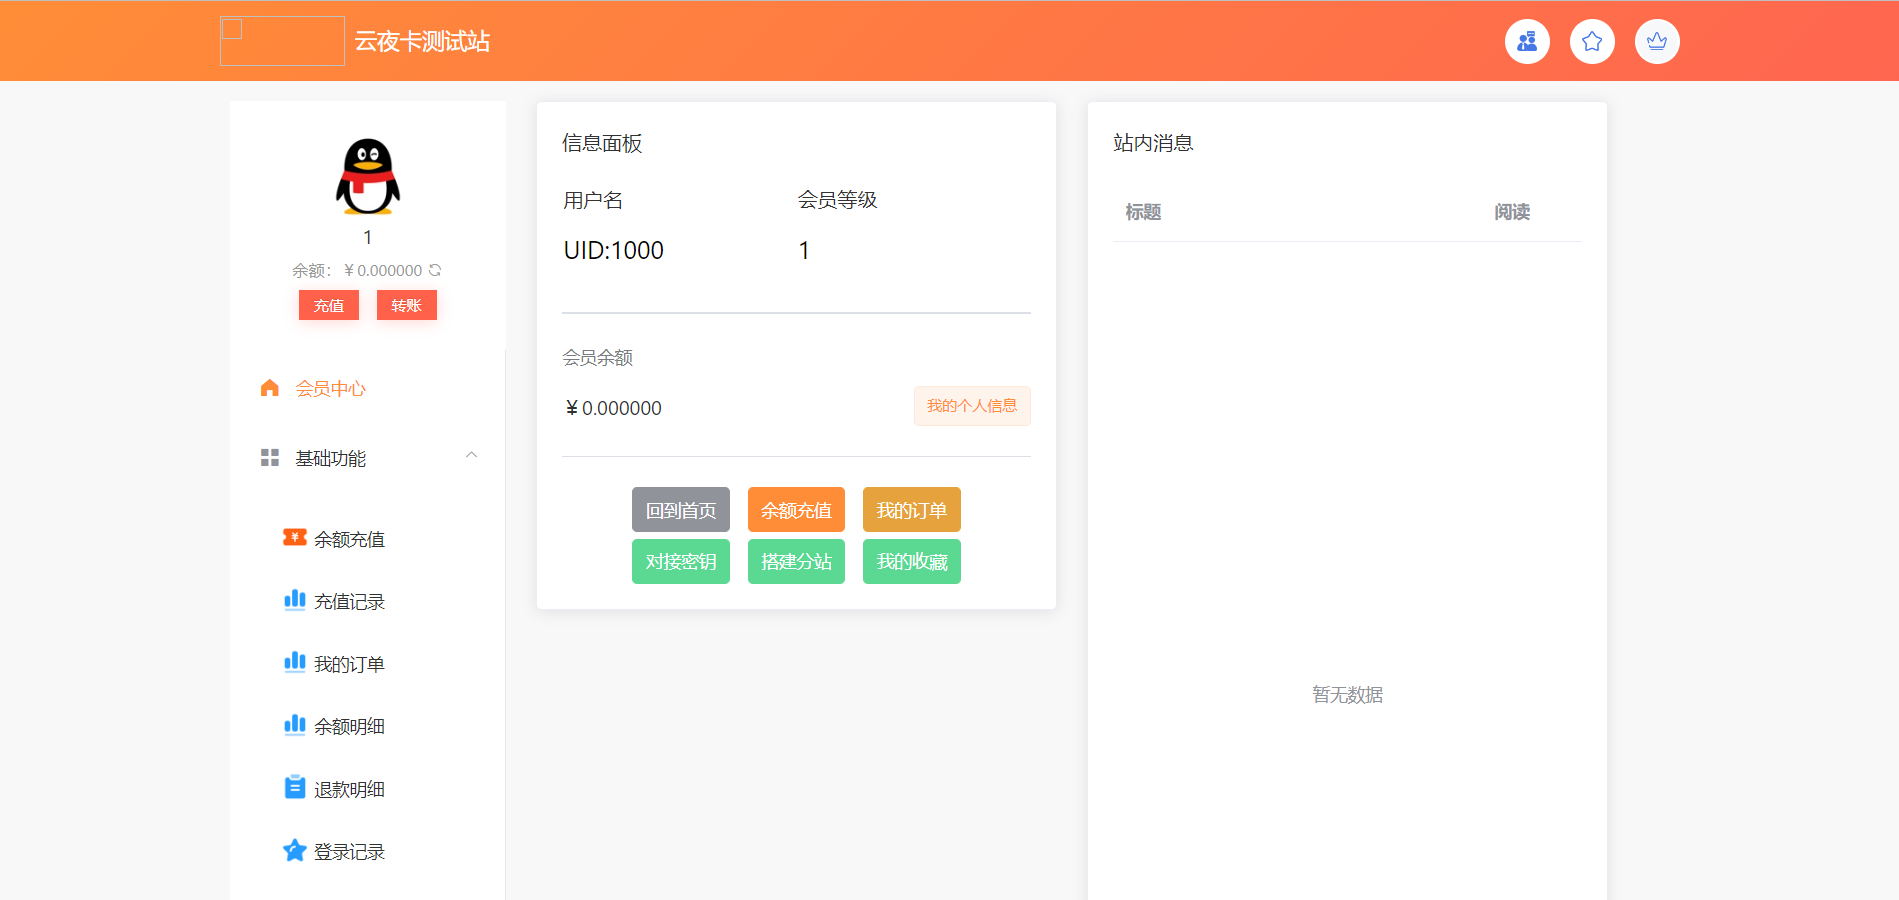1899x900 pixels.
Task: Select 基础功能 menu label
Action: [x=330, y=459]
